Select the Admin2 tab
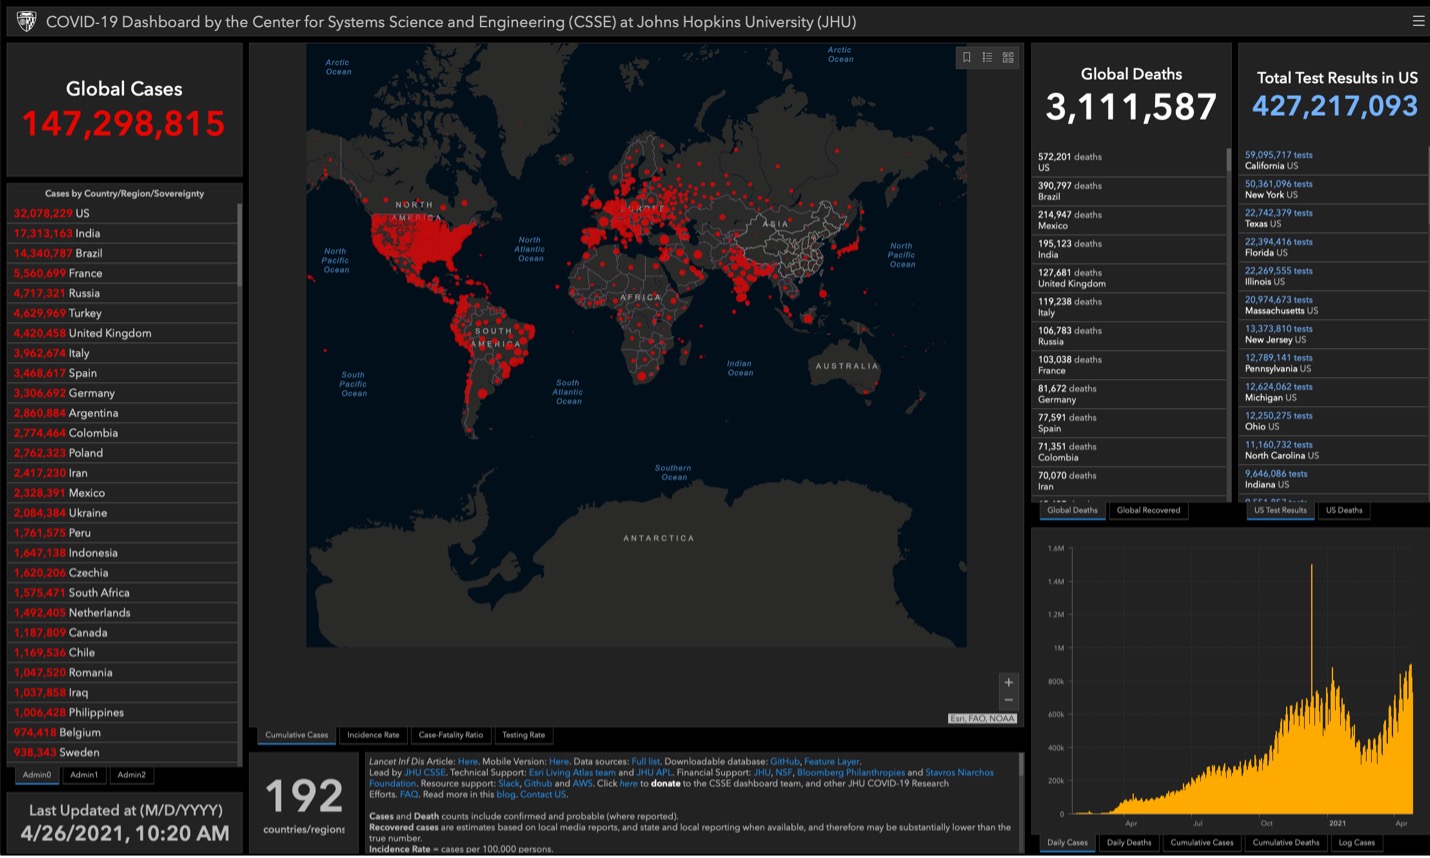Viewport: 1430px width, 858px height. 131,775
